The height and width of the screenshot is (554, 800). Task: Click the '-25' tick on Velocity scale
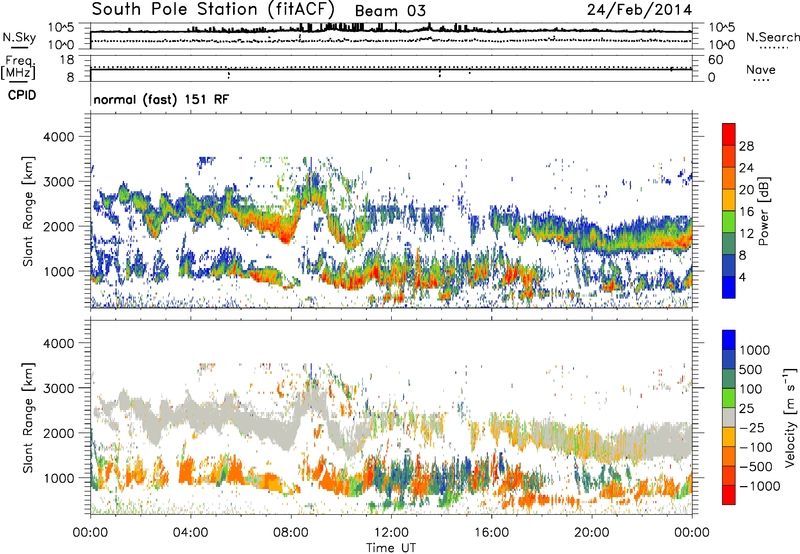(752, 427)
